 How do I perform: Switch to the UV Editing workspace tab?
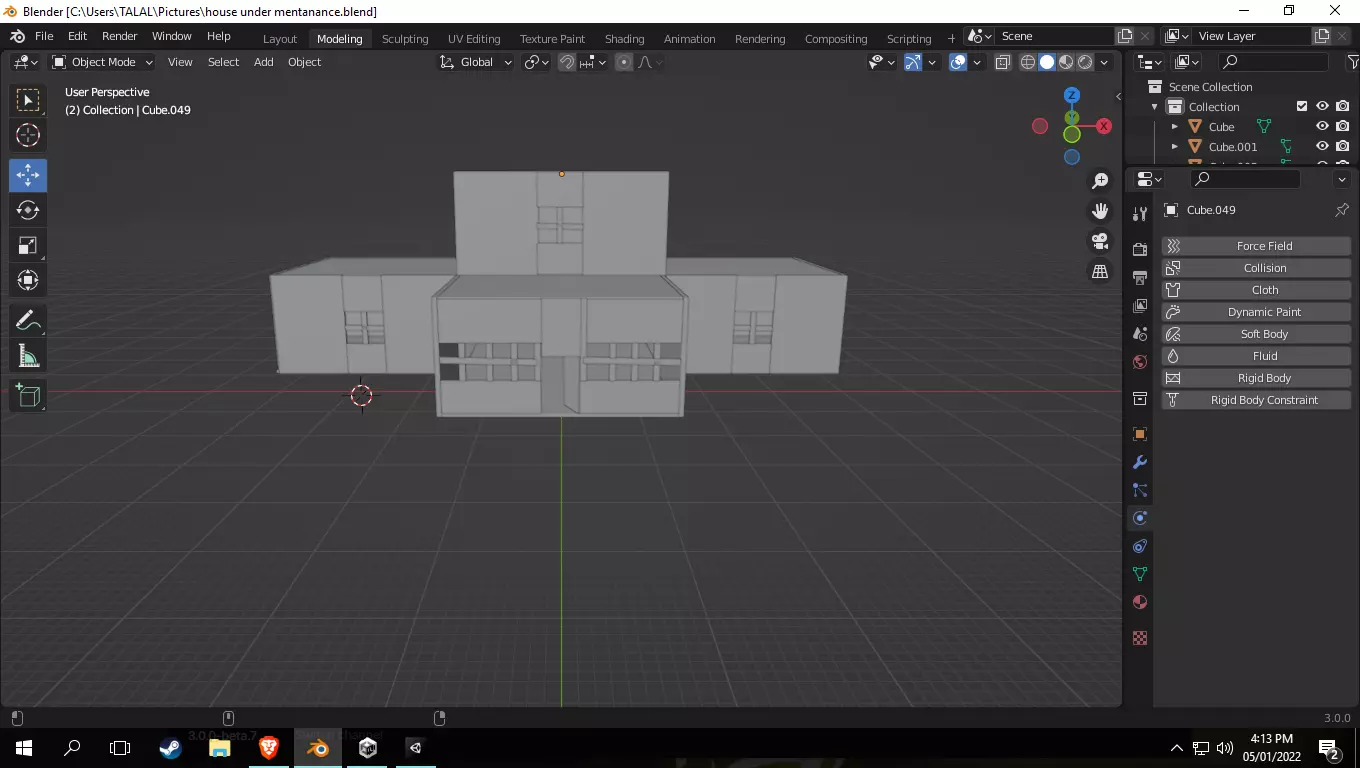(474, 39)
